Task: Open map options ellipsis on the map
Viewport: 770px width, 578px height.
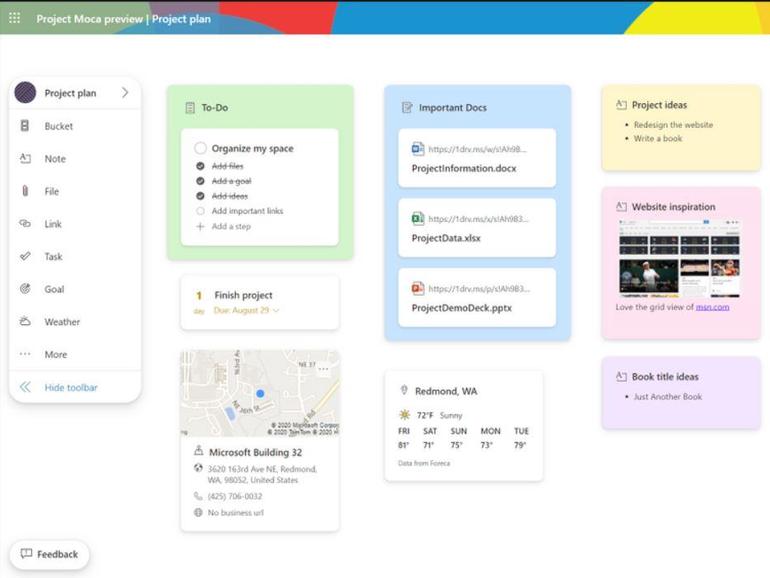Action: tap(323, 368)
